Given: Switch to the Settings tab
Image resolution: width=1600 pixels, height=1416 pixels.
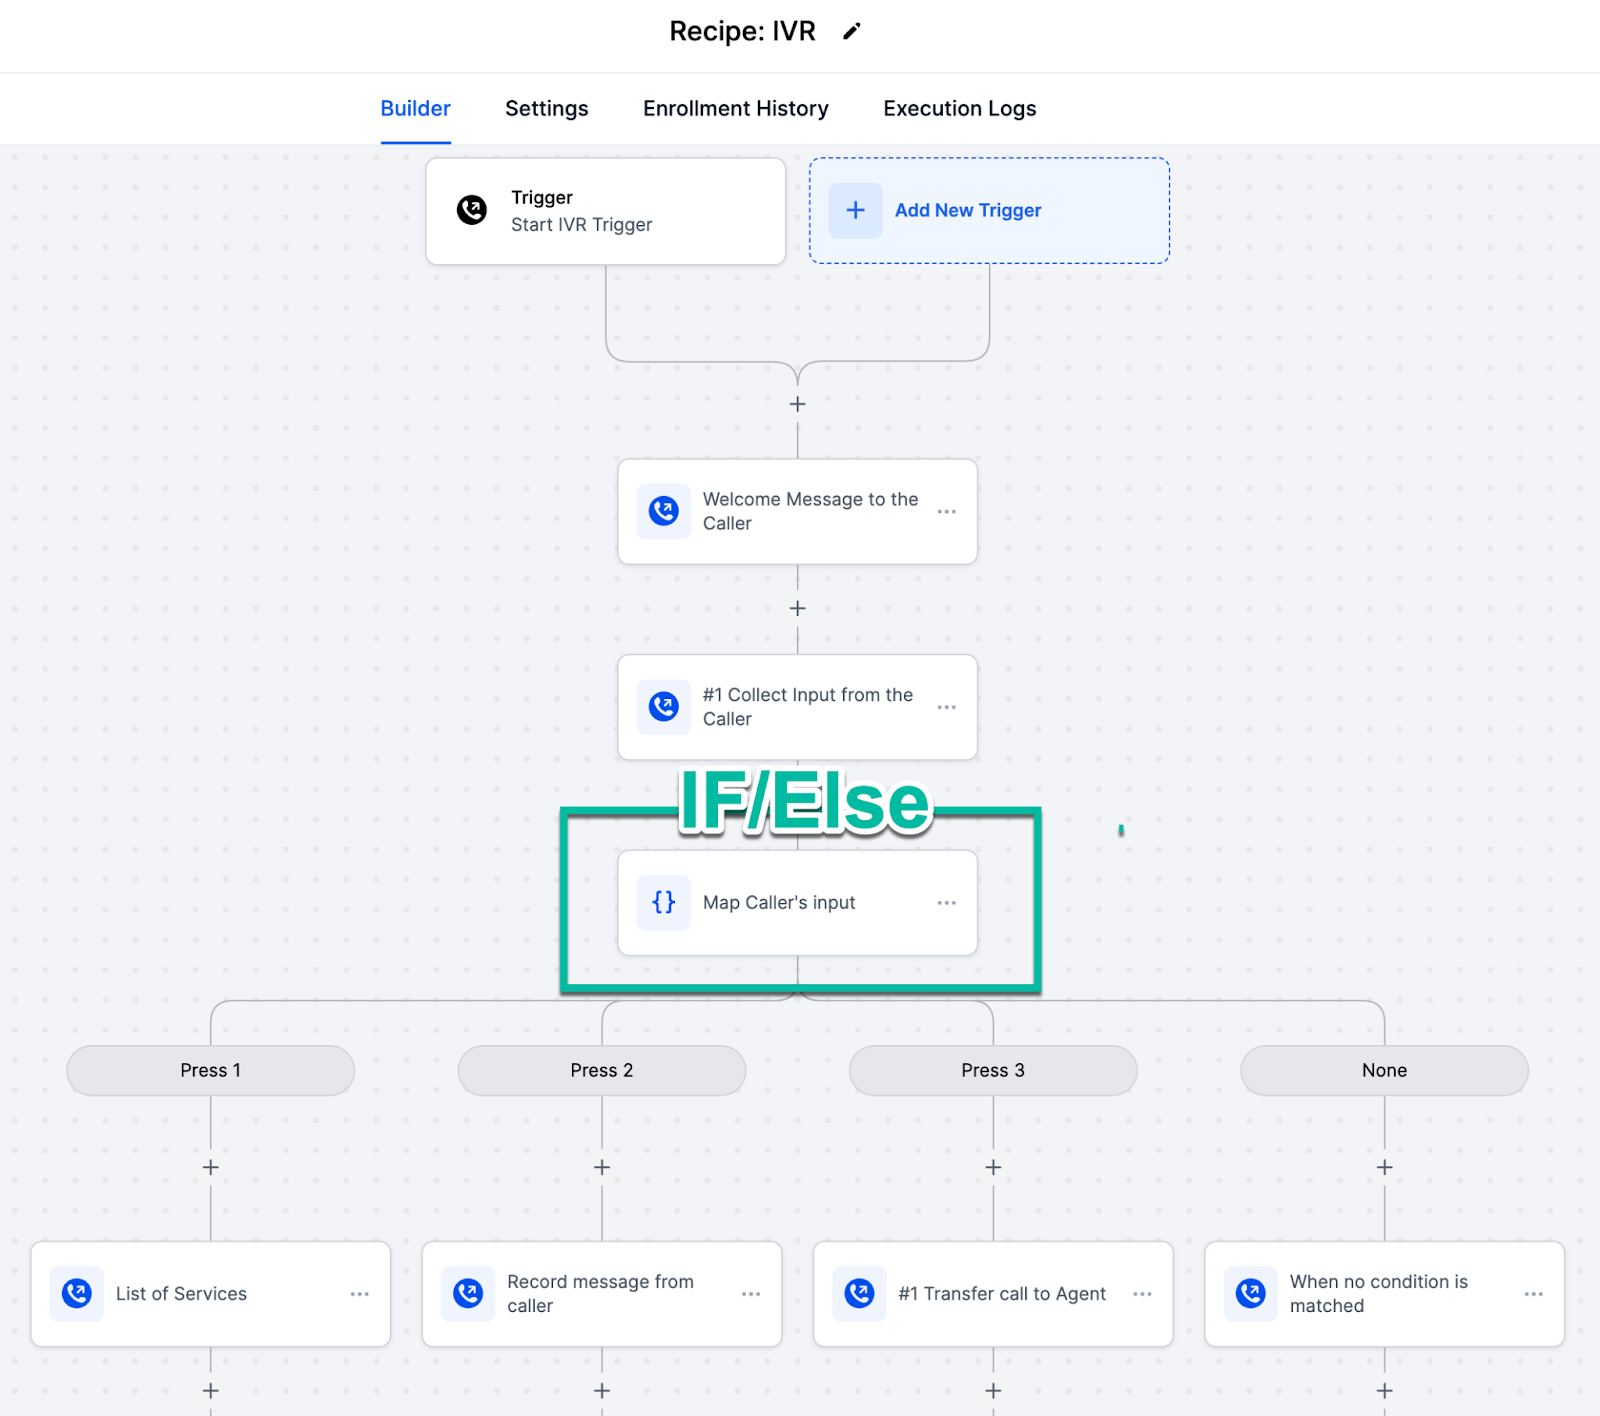Looking at the screenshot, I should tap(546, 108).
